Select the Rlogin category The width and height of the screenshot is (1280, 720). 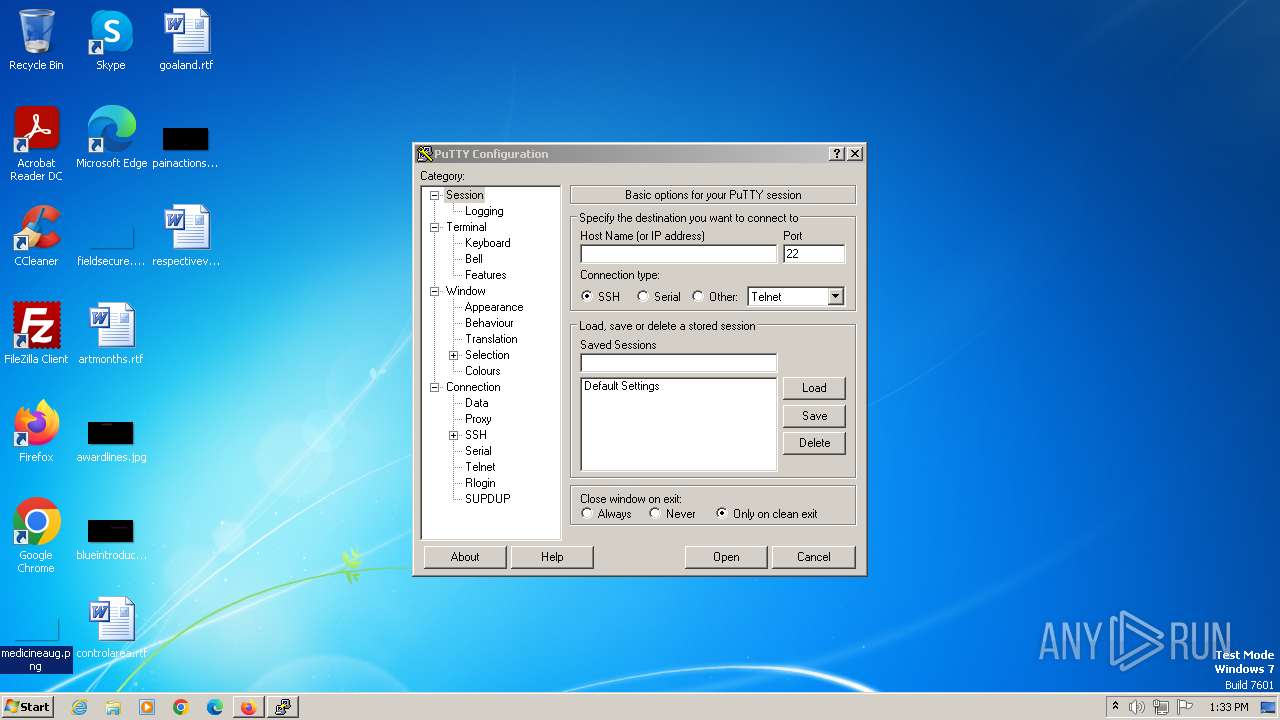(480, 483)
